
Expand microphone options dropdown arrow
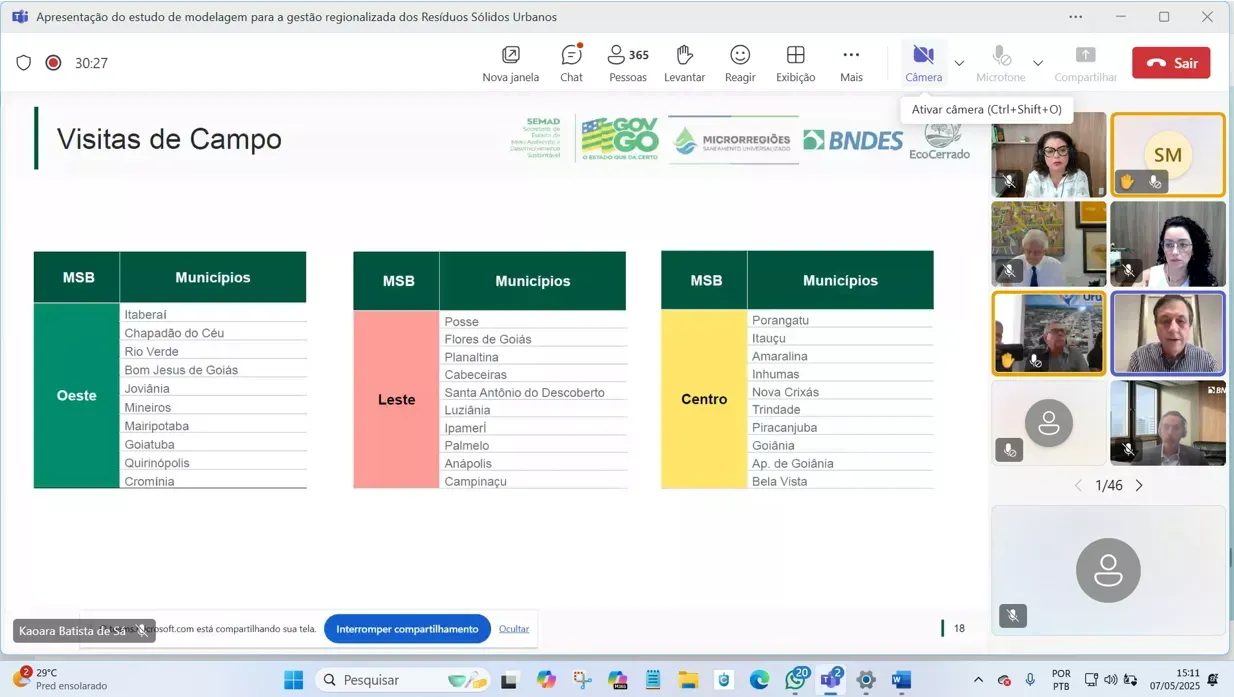tap(1038, 63)
